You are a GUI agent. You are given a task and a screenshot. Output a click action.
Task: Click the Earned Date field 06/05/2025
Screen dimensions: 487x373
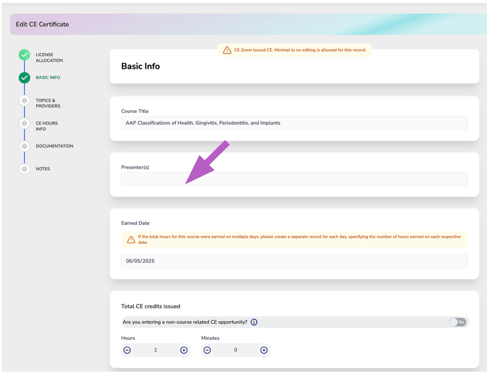(x=294, y=261)
